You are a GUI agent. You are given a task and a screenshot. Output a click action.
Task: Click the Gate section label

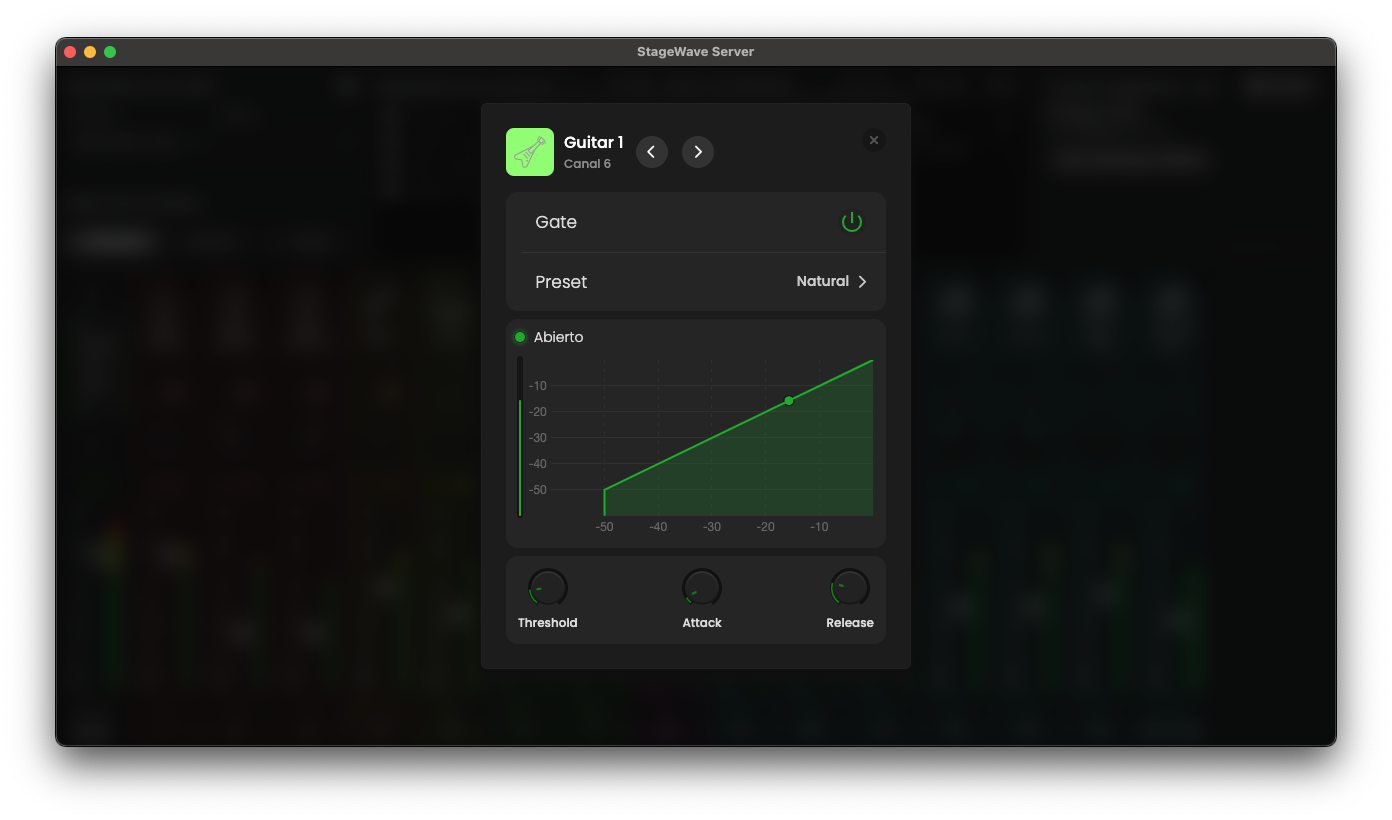coord(556,222)
